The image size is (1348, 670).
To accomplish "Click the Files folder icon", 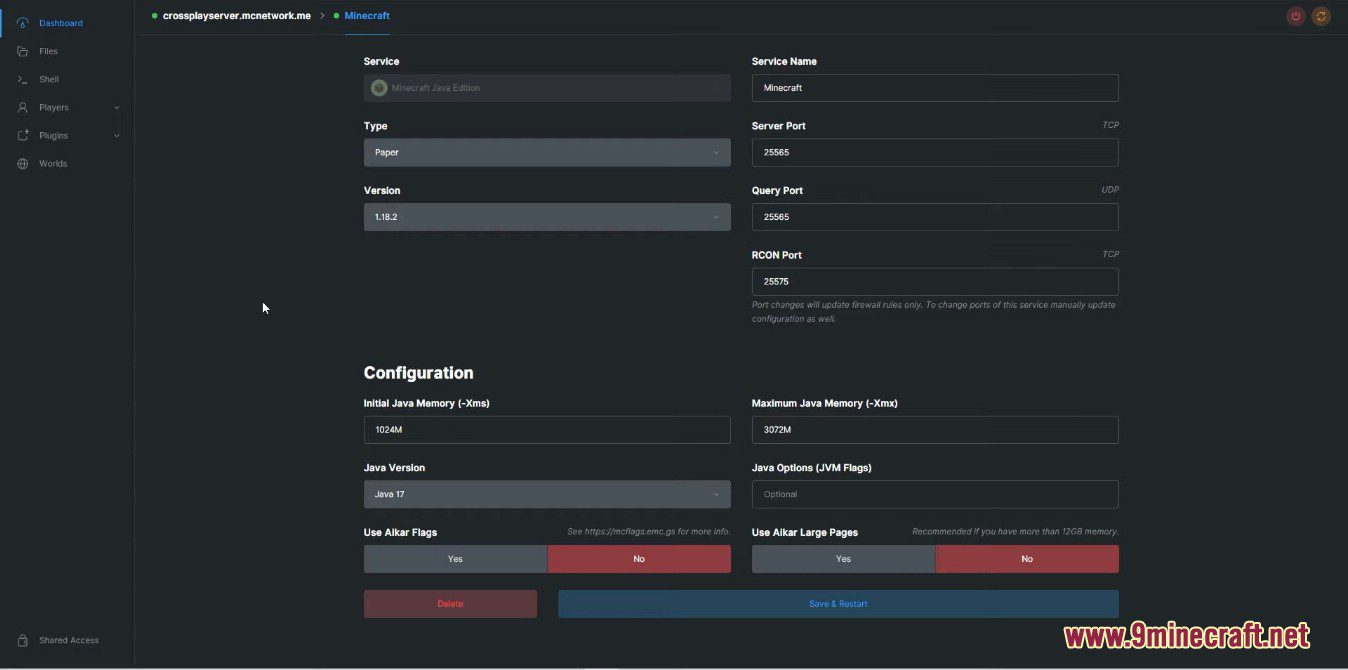I will (23, 51).
